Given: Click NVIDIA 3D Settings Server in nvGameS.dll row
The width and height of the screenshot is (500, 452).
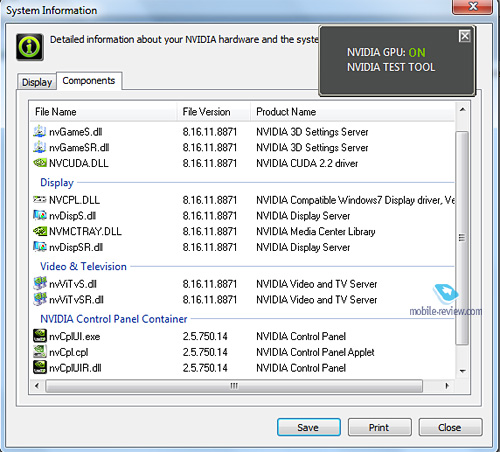Looking at the screenshot, I should pos(312,132).
